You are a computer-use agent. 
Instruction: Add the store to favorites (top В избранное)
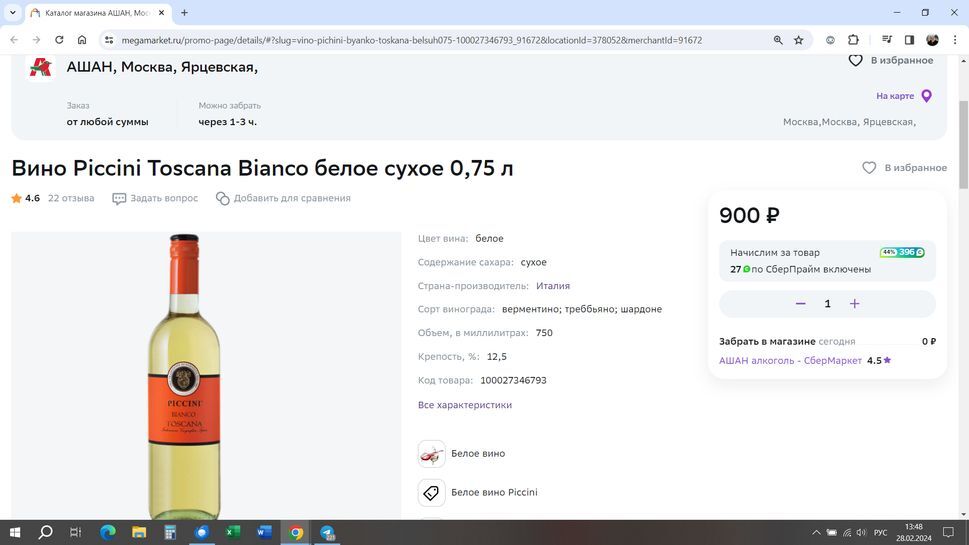891,60
